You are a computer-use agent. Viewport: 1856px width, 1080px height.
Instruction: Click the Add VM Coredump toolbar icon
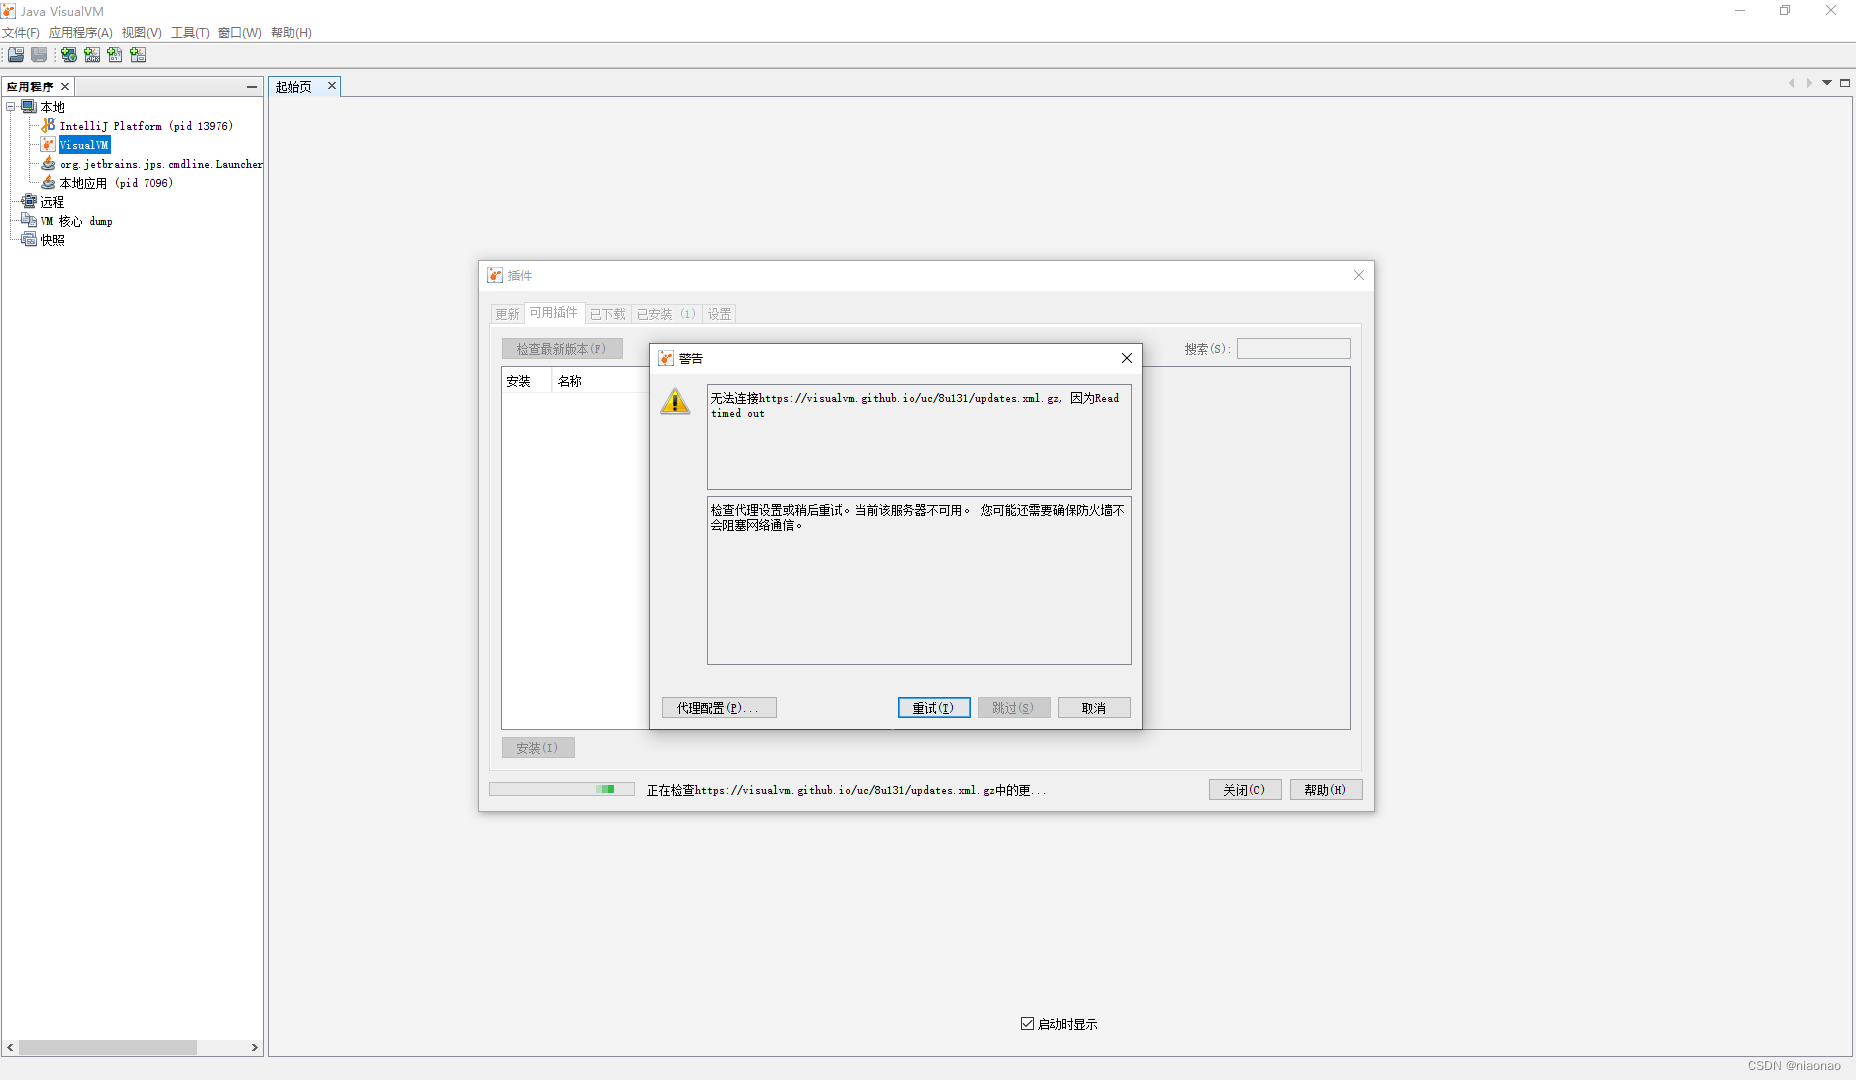(115, 55)
